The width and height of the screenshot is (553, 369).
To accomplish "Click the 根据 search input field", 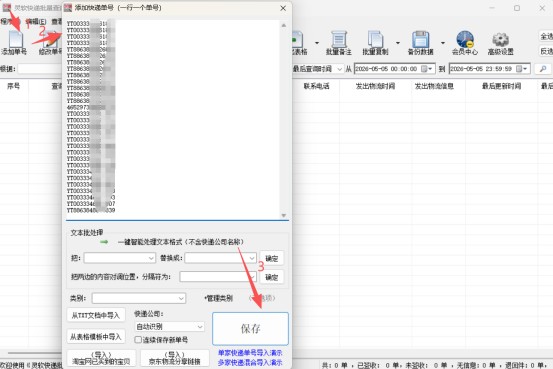I will coord(40,69).
